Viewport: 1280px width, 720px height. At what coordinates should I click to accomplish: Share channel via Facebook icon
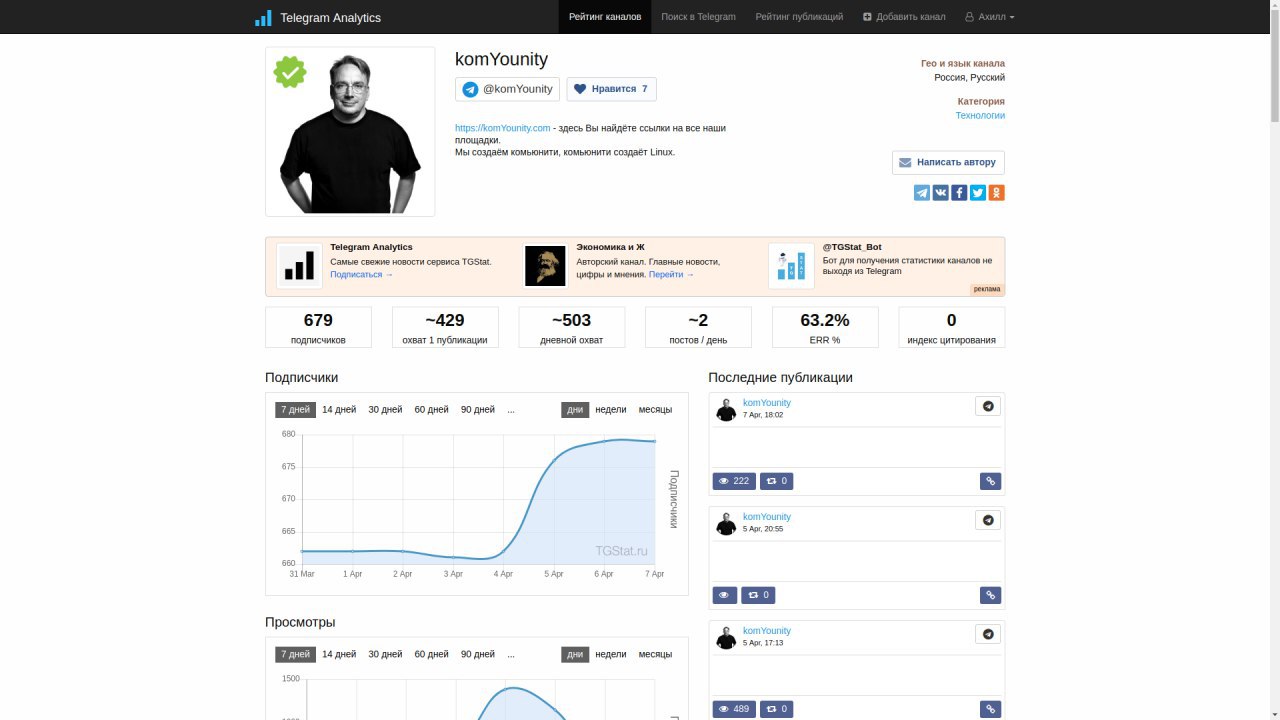click(x=959, y=193)
